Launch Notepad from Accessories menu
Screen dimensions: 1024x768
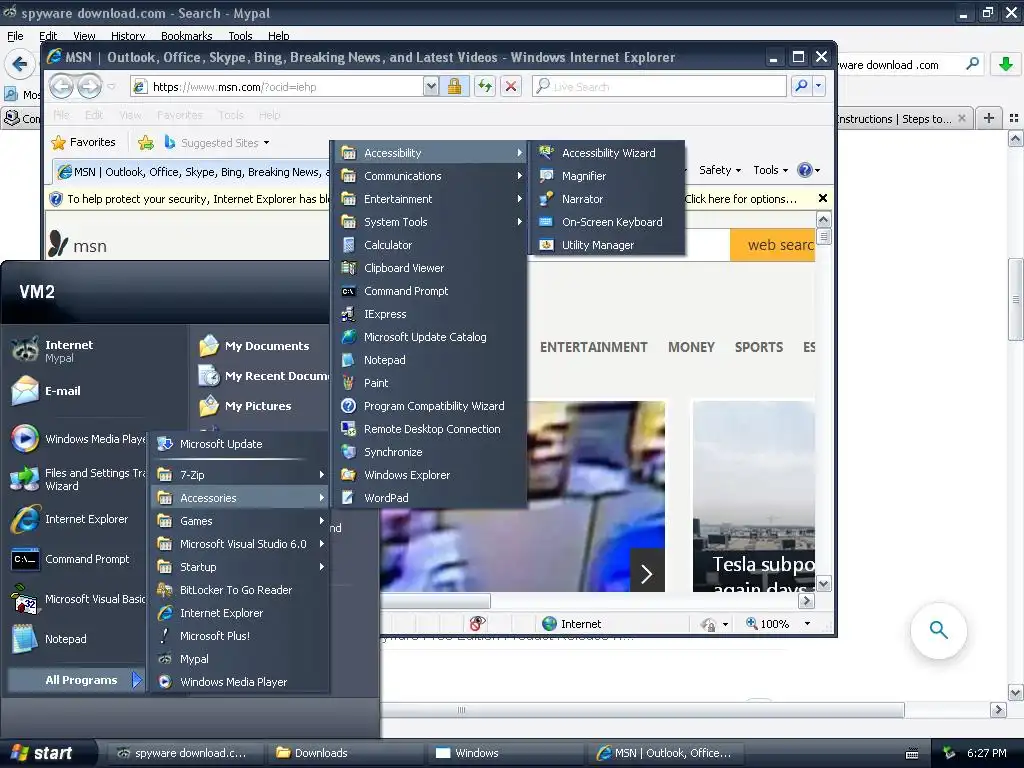[x=430, y=360]
